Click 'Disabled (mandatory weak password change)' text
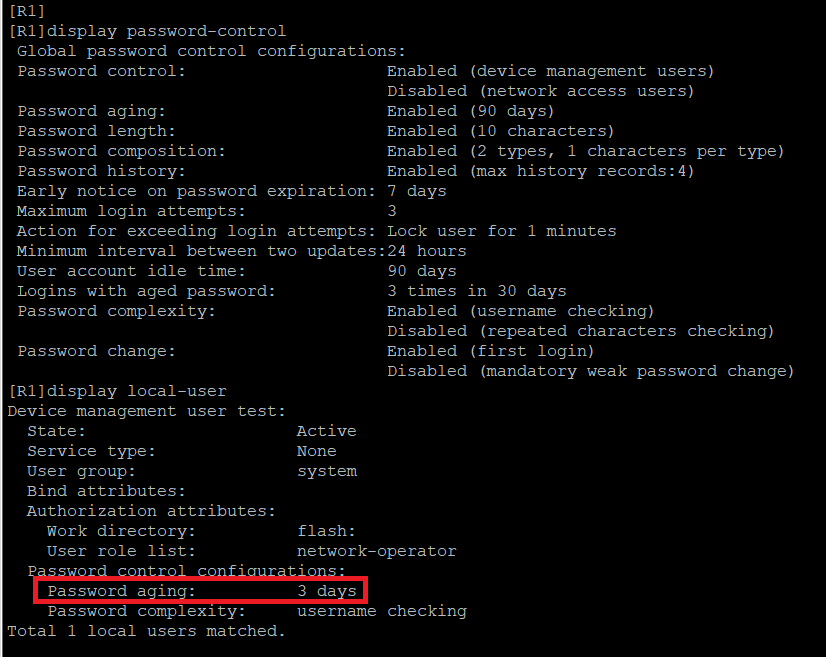 pos(590,371)
